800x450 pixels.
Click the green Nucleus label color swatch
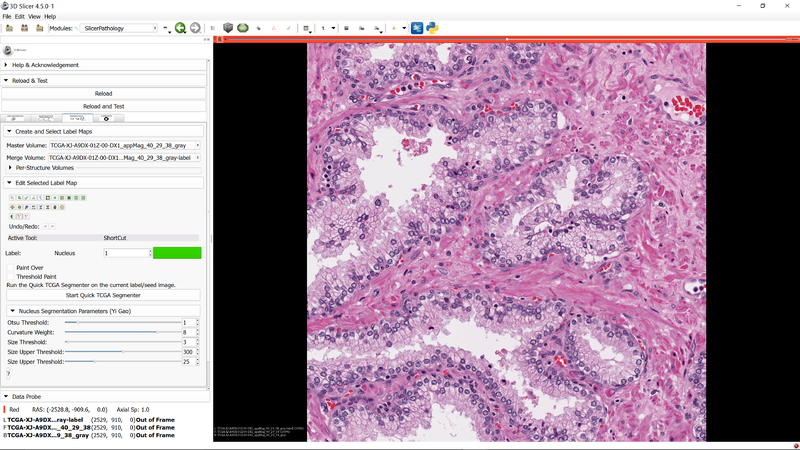[x=176, y=253]
